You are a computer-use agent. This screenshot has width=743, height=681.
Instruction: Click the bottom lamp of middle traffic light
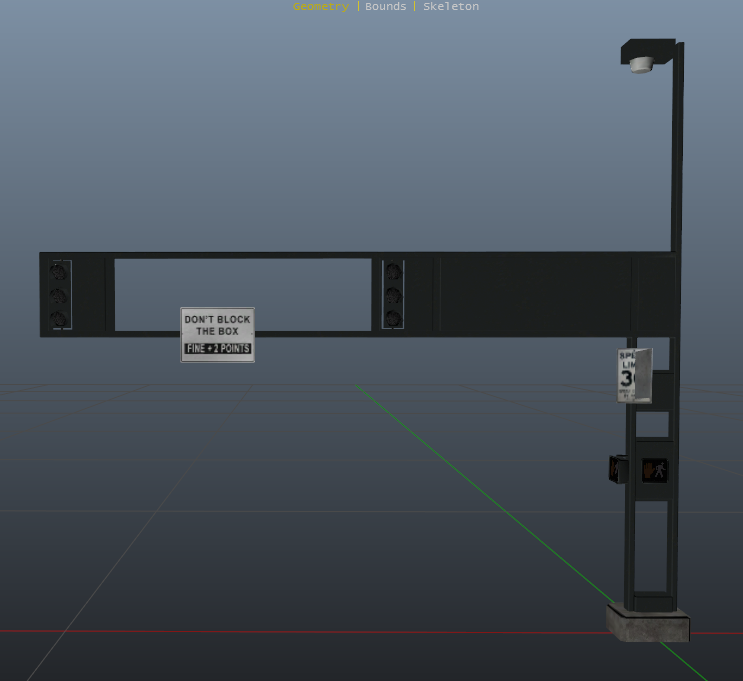pos(393,319)
